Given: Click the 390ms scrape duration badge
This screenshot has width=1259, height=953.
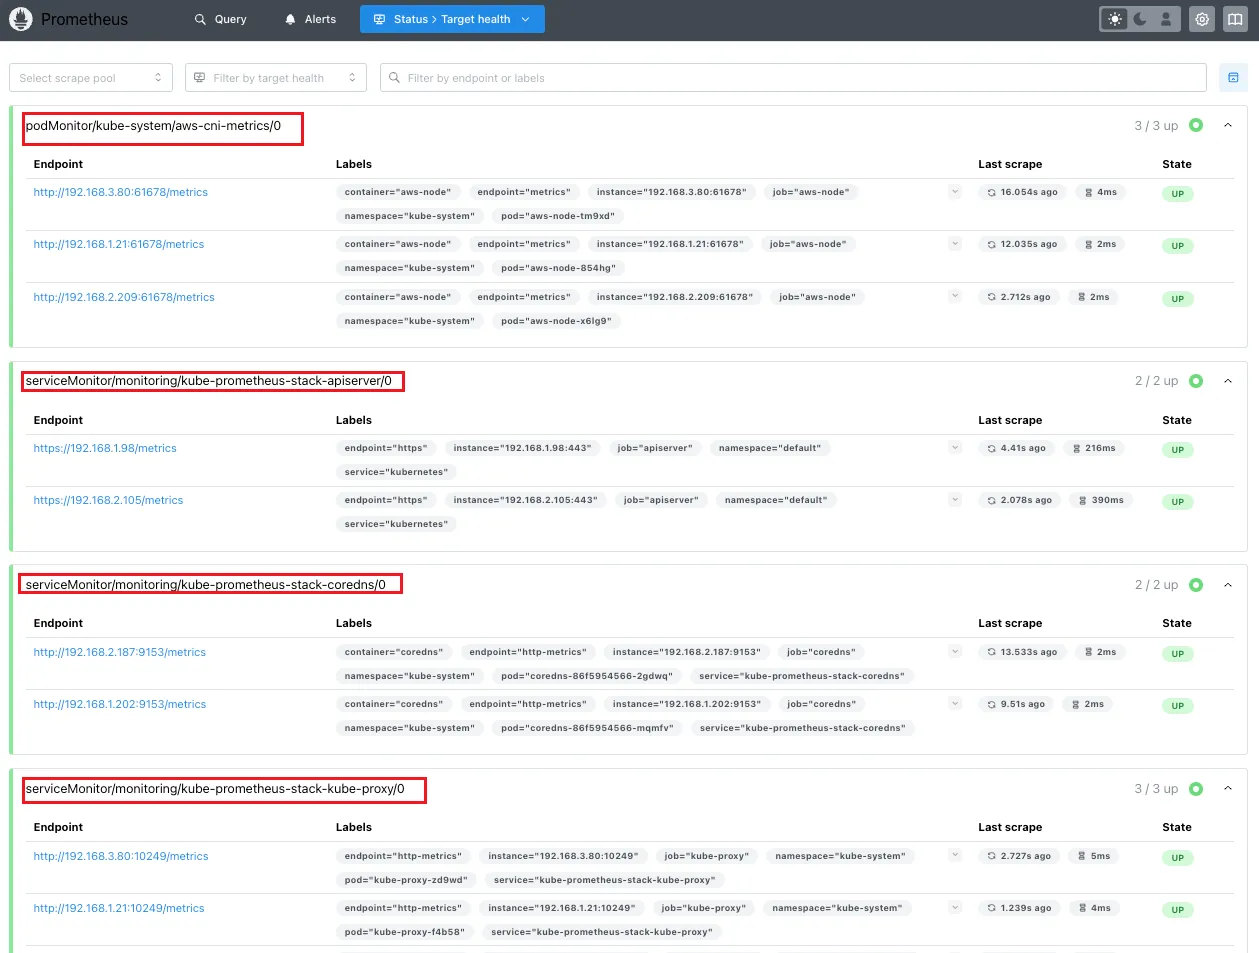Looking at the screenshot, I should pos(1101,500).
